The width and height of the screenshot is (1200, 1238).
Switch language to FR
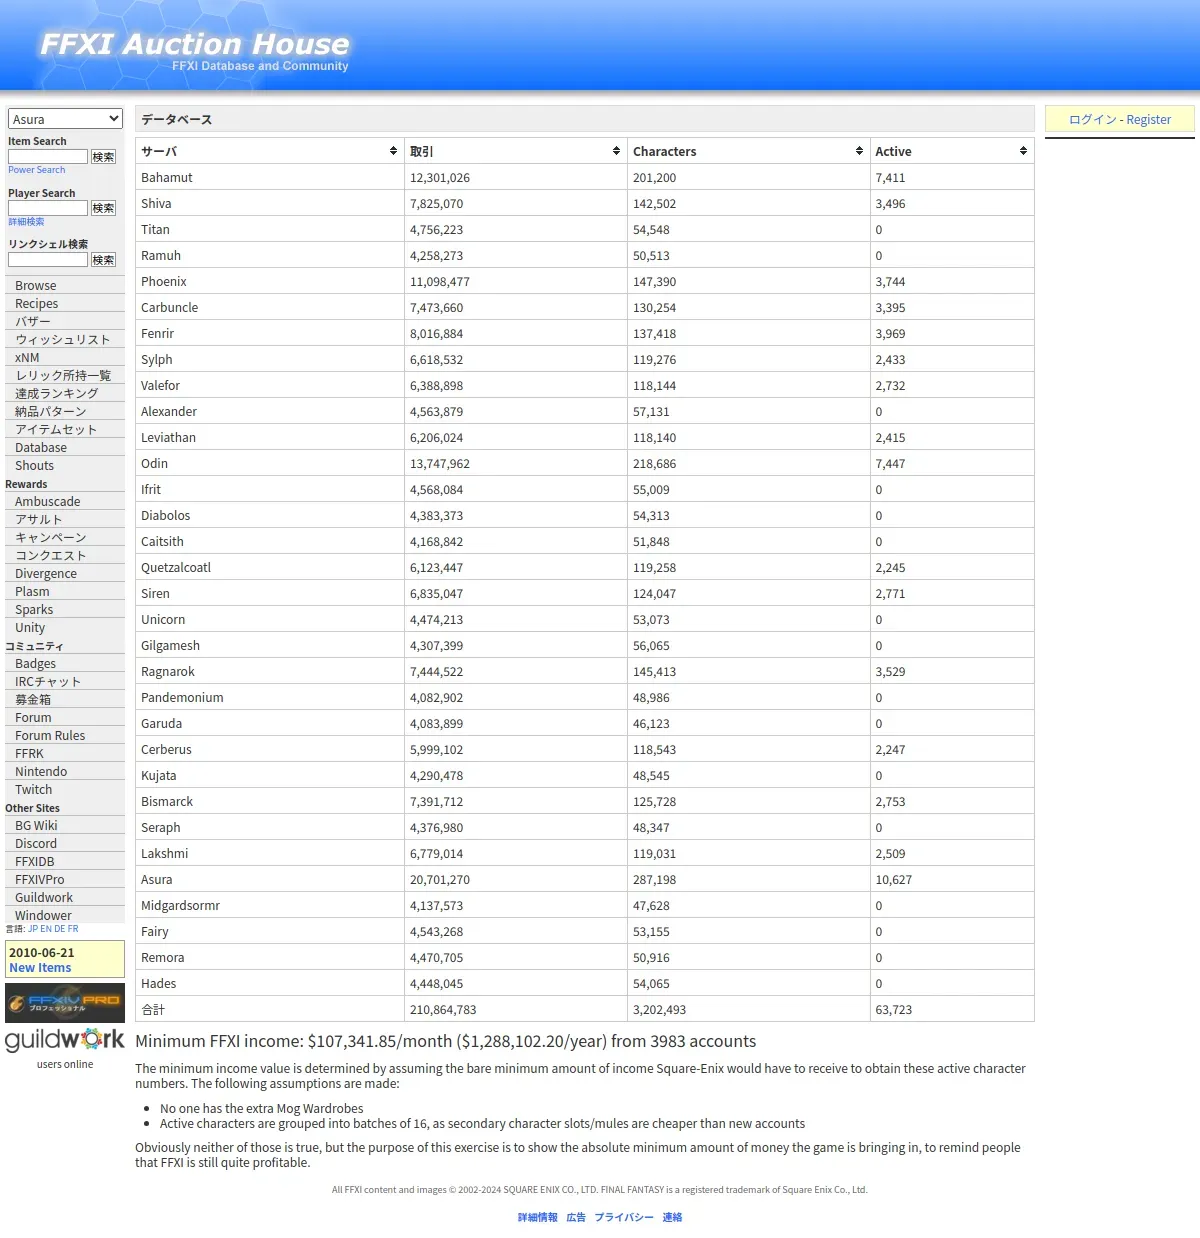point(73,929)
